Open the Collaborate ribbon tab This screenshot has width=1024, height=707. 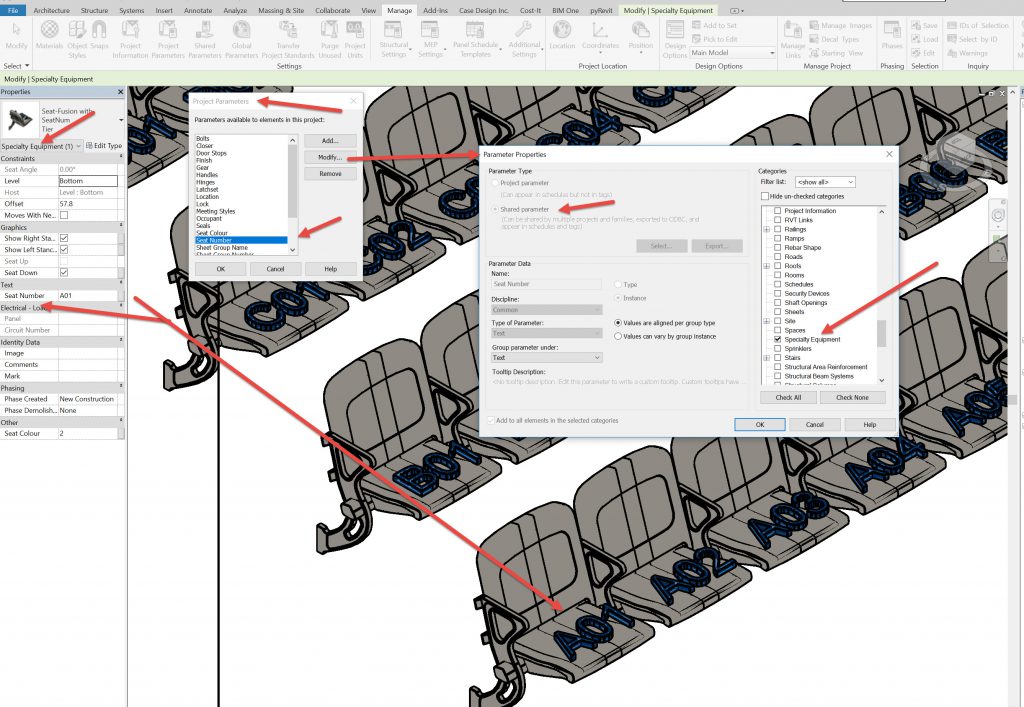tap(332, 10)
